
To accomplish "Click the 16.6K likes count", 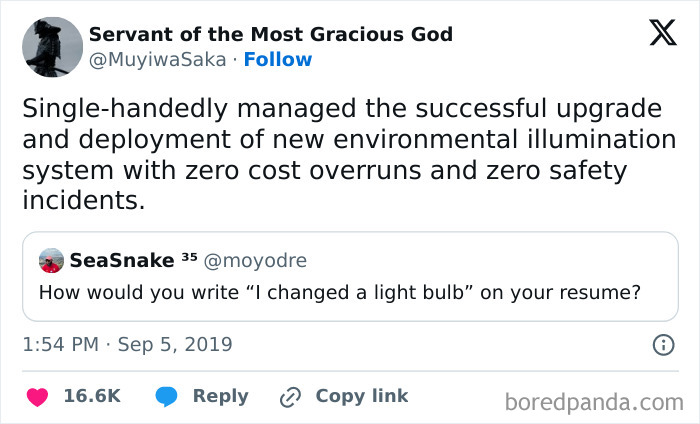I will (92, 396).
